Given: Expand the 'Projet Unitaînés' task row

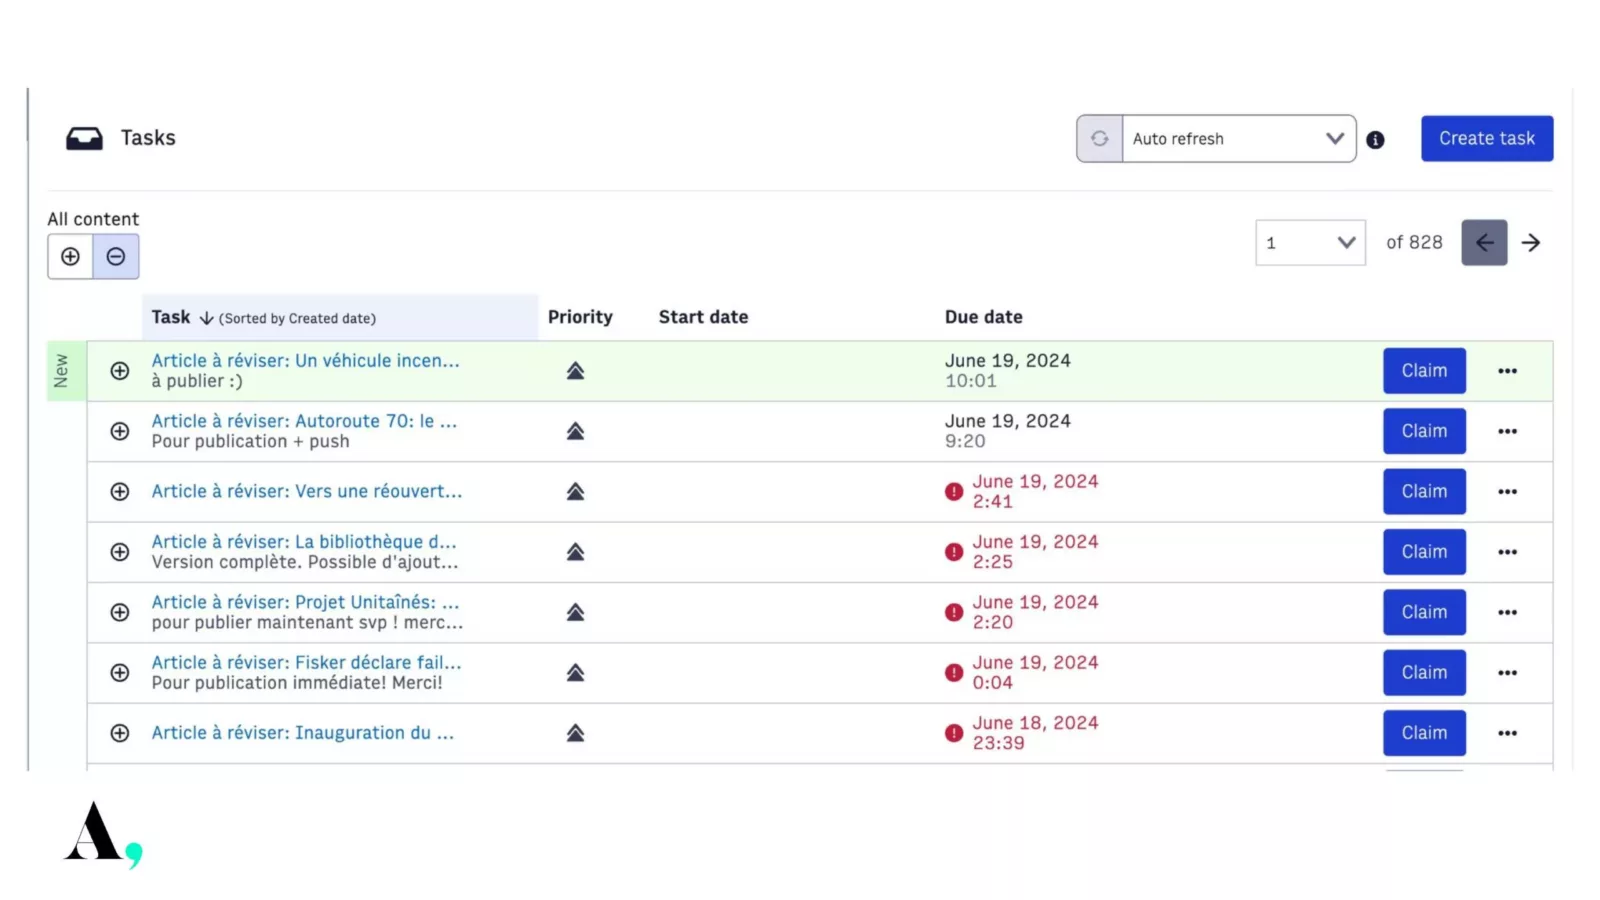Looking at the screenshot, I should pos(120,612).
